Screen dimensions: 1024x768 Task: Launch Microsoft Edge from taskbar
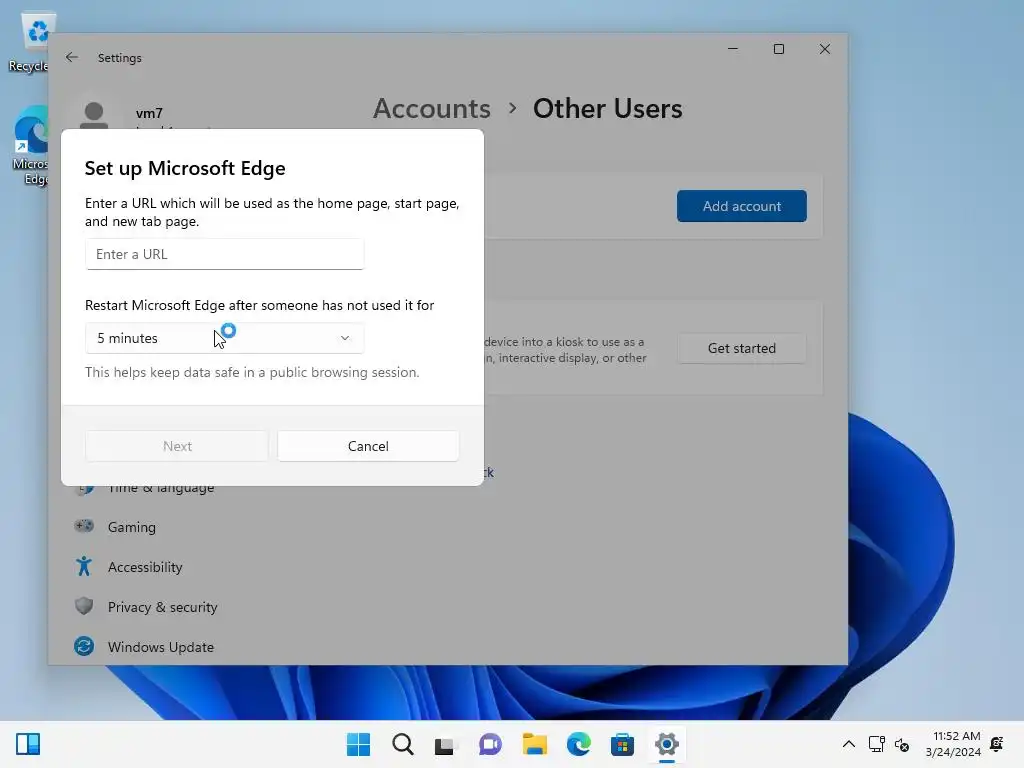(x=579, y=744)
